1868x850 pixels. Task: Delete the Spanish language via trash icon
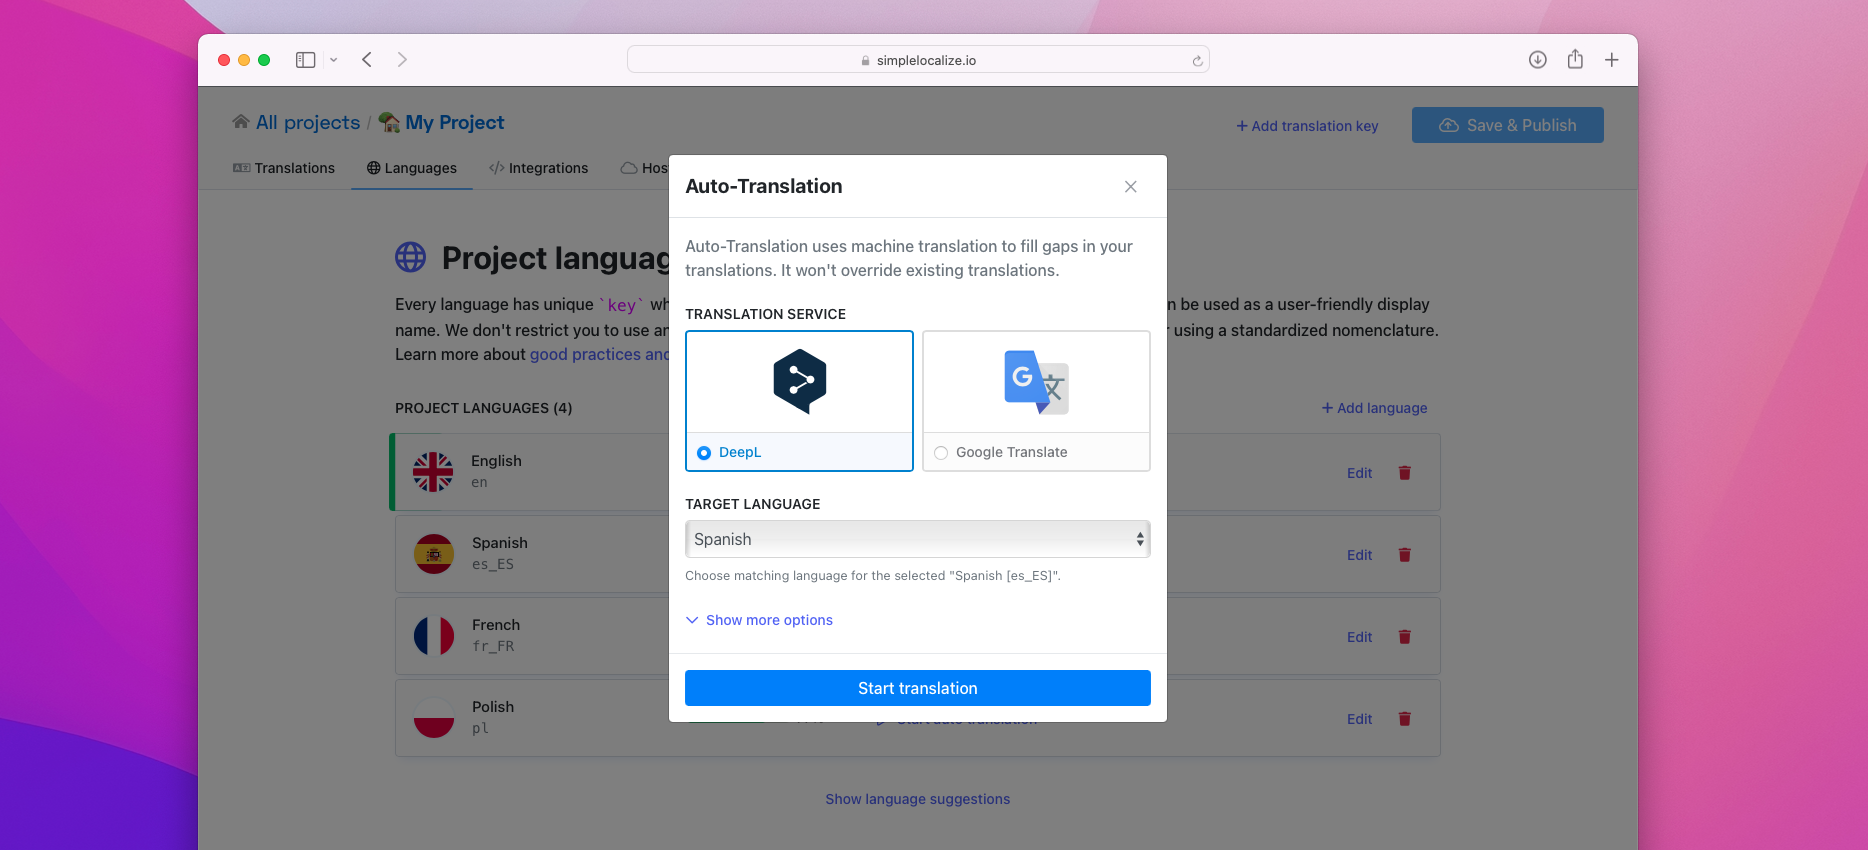[1404, 555]
